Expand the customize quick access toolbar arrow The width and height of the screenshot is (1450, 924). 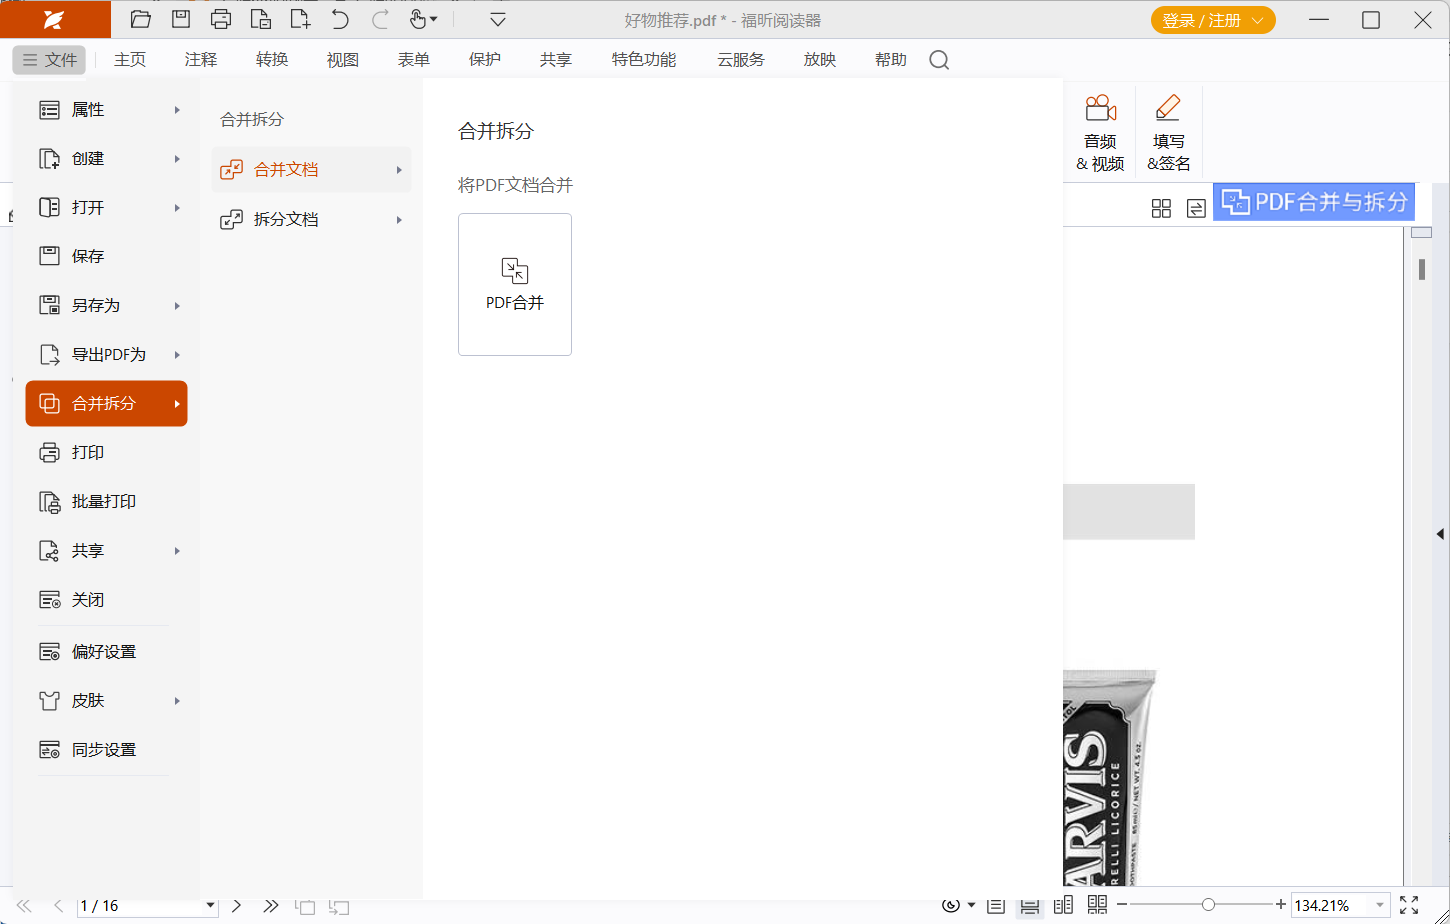(498, 19)
